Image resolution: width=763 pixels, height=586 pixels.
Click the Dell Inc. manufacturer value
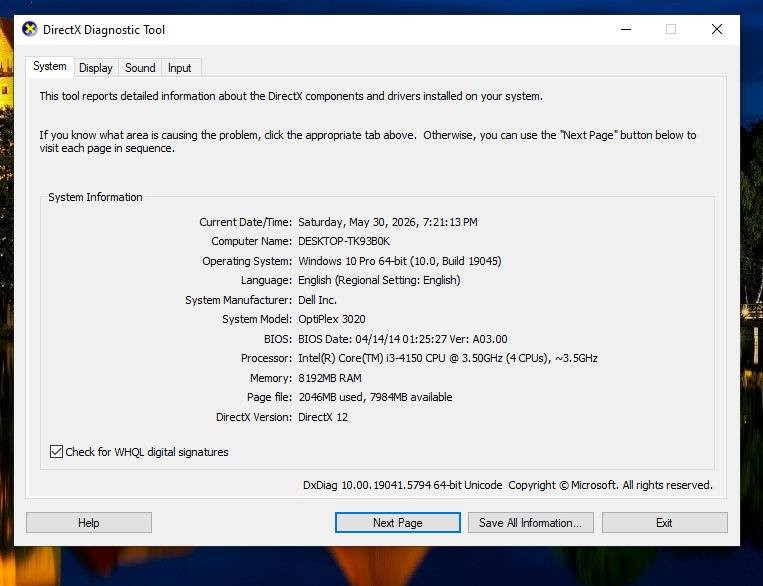pyautogui.click(x=317, y=300)
